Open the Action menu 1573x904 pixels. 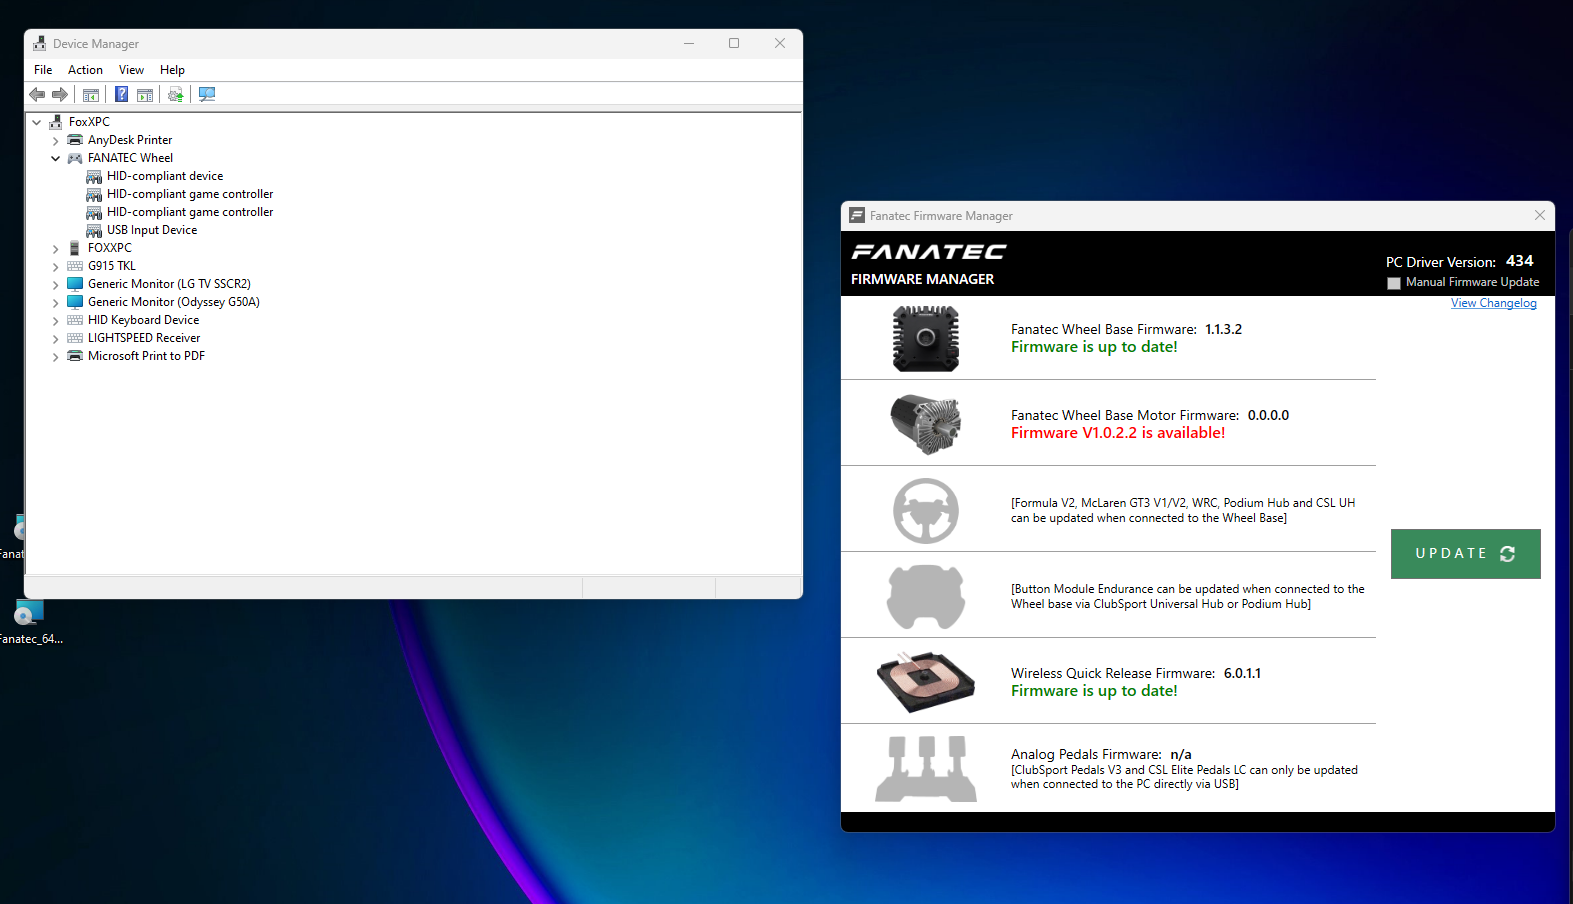pos(85,70)
